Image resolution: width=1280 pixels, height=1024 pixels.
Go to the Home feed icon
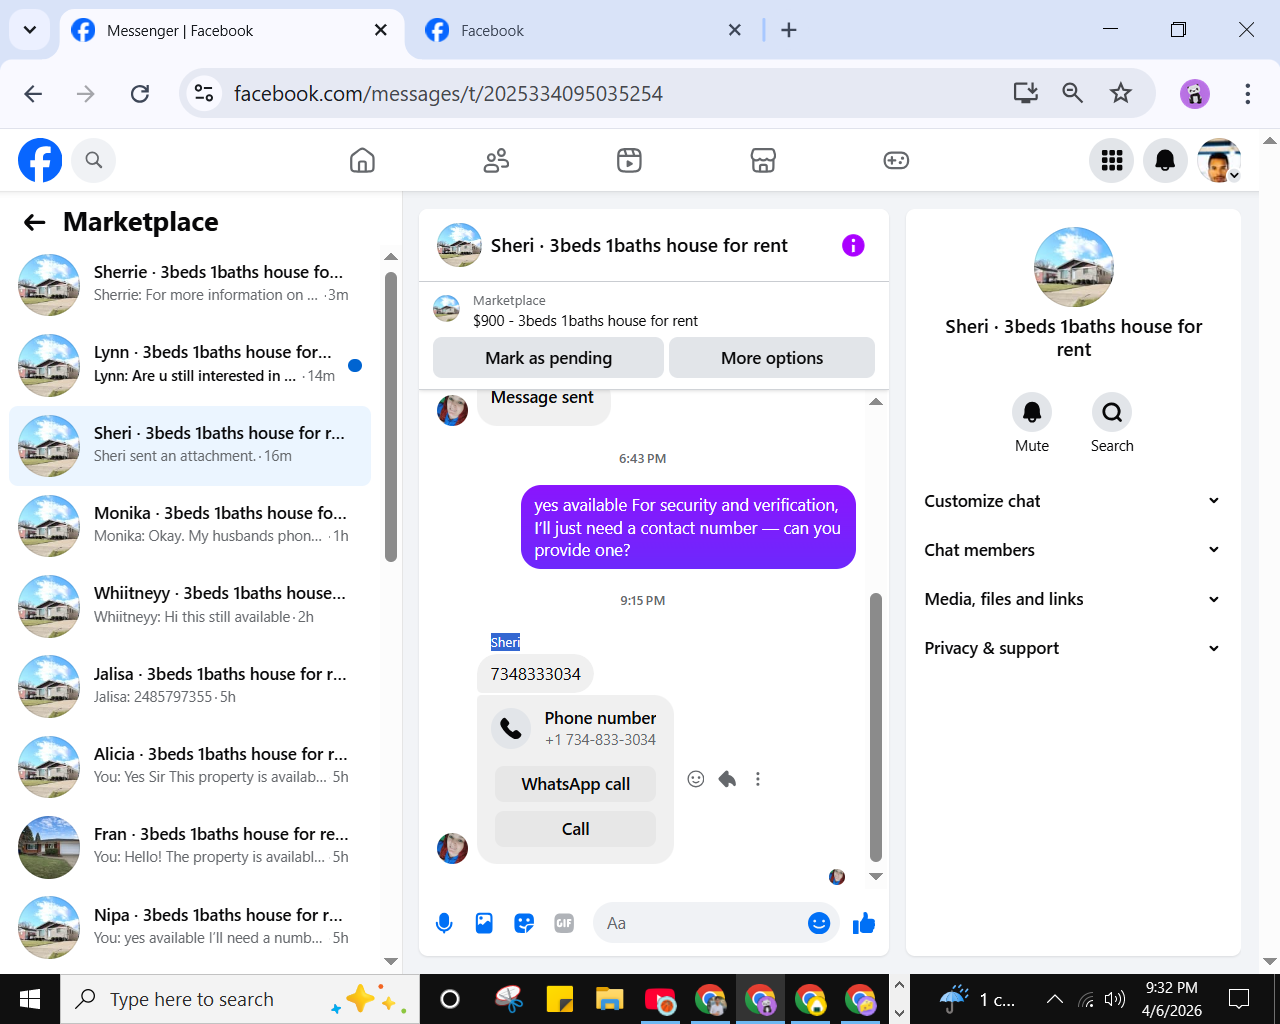pyautogui.click(x=362, y=160)
